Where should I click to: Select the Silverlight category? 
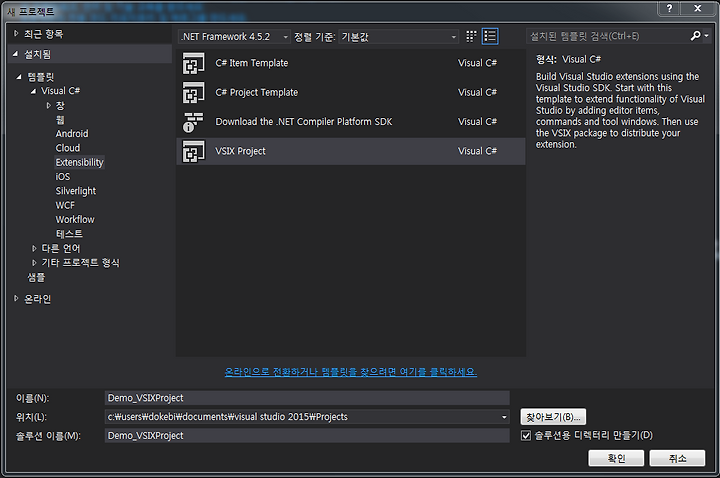(76, 191)
